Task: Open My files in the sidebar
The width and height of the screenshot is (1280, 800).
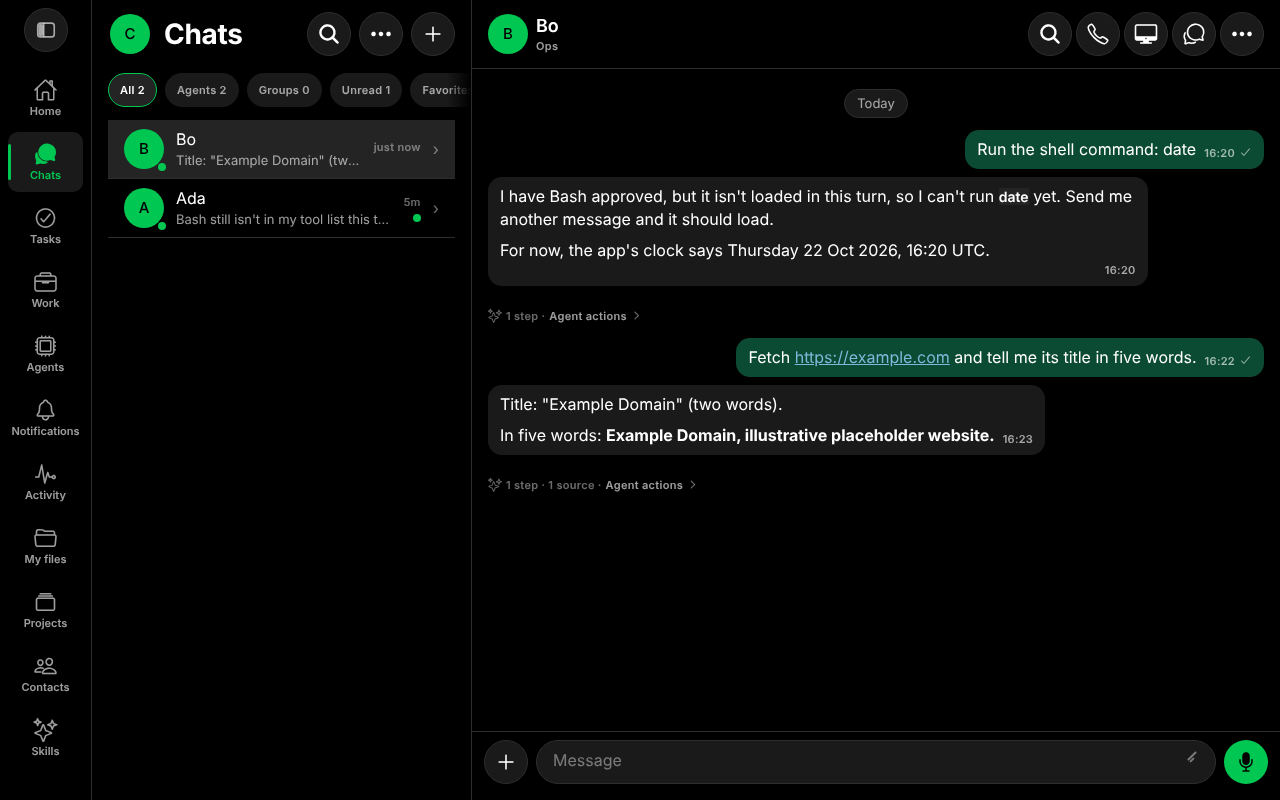Action: tap(45, 546)
